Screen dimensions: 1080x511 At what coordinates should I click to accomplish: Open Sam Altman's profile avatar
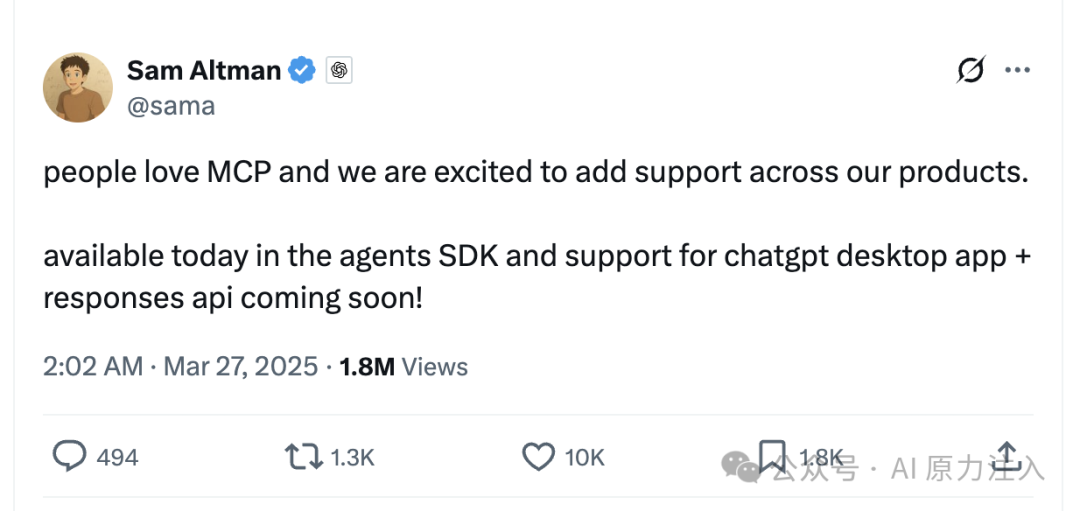coord(78,87)
